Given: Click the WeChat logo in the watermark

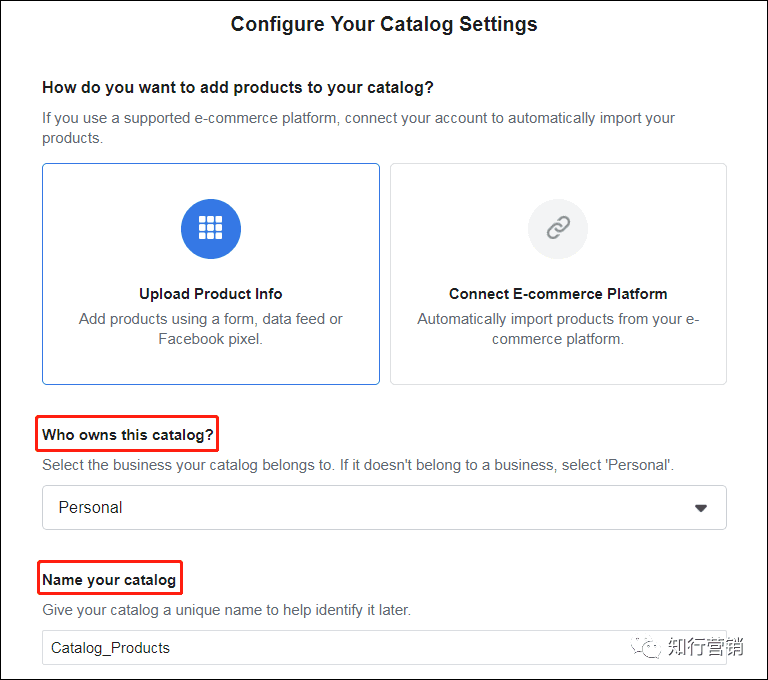Looking at the screenshot, I should (645, 647).
